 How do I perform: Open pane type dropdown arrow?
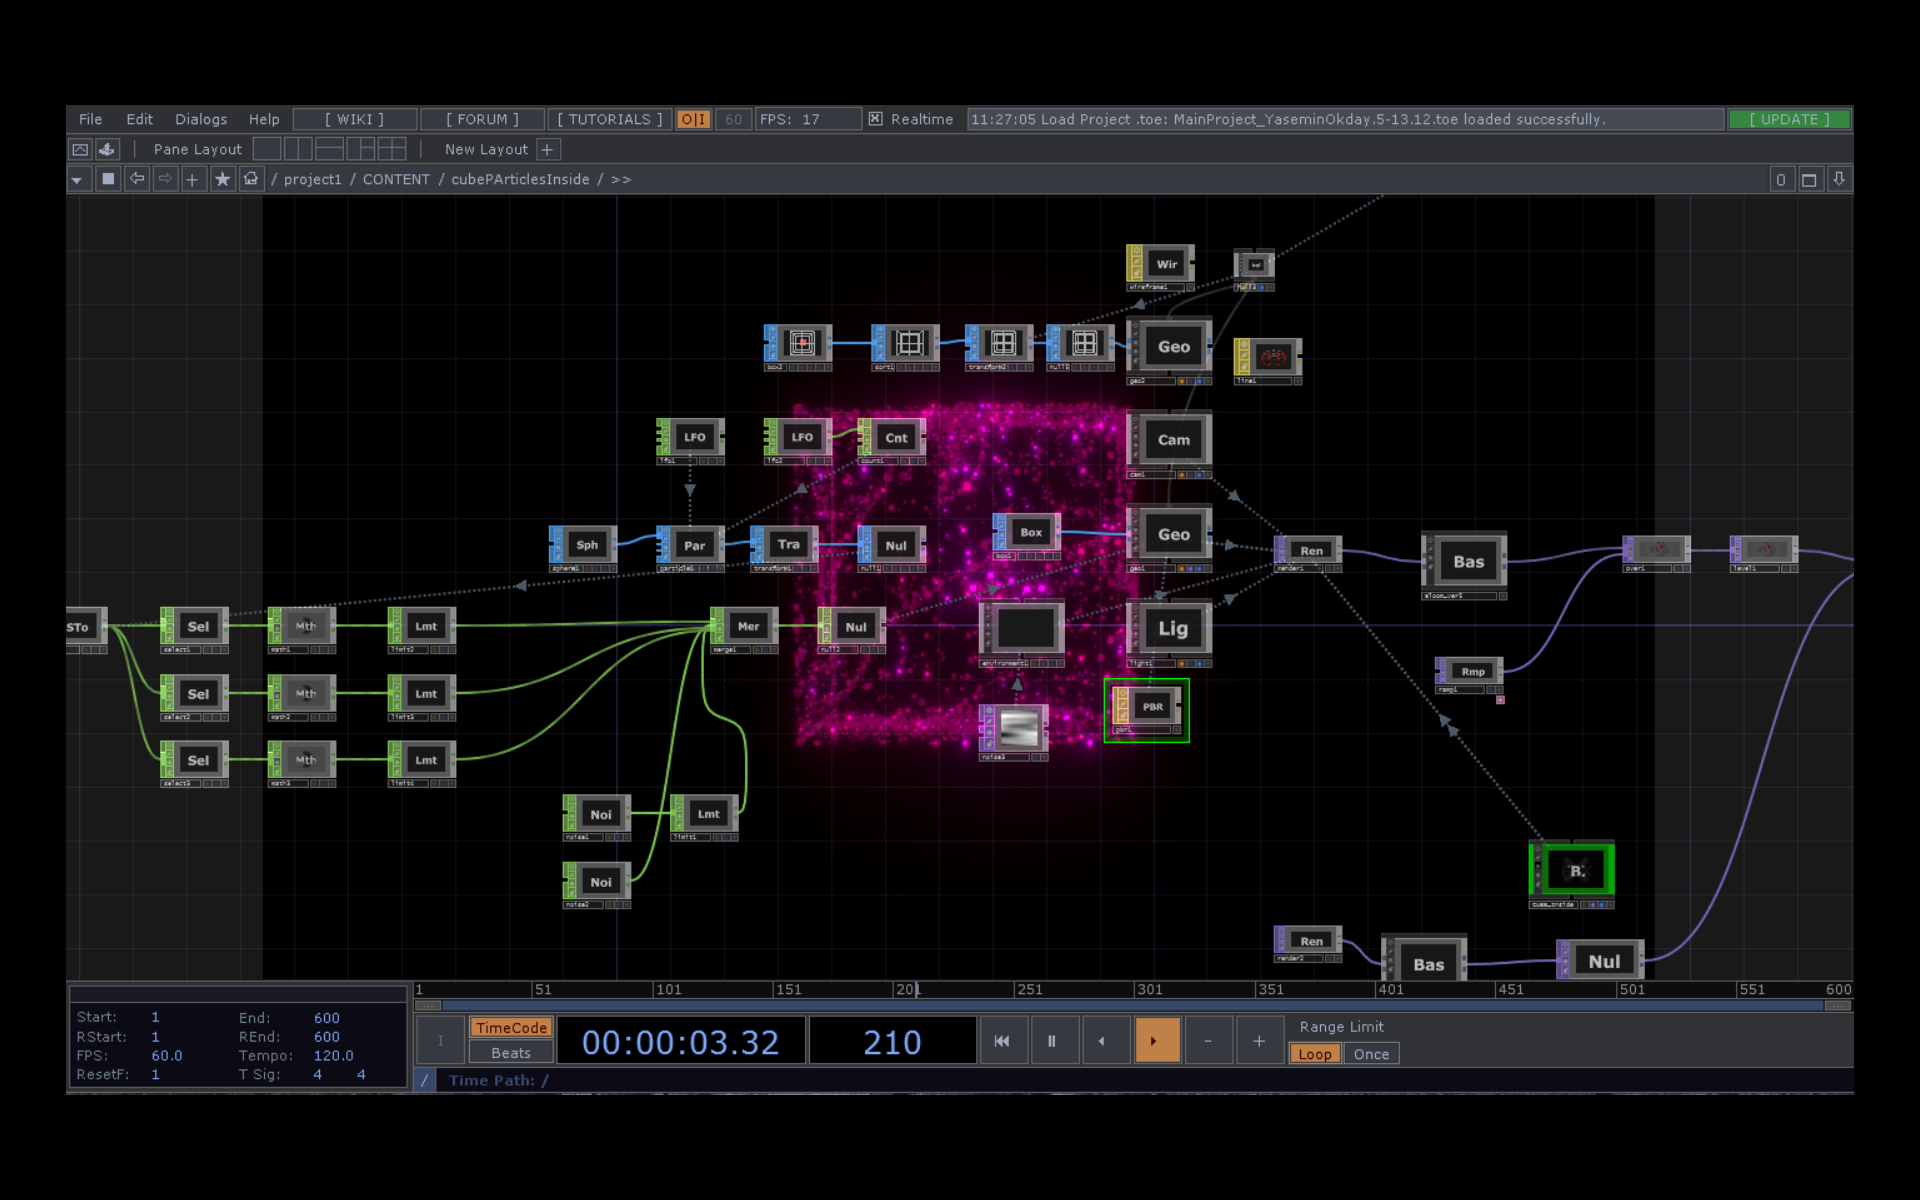pos(77,180)
